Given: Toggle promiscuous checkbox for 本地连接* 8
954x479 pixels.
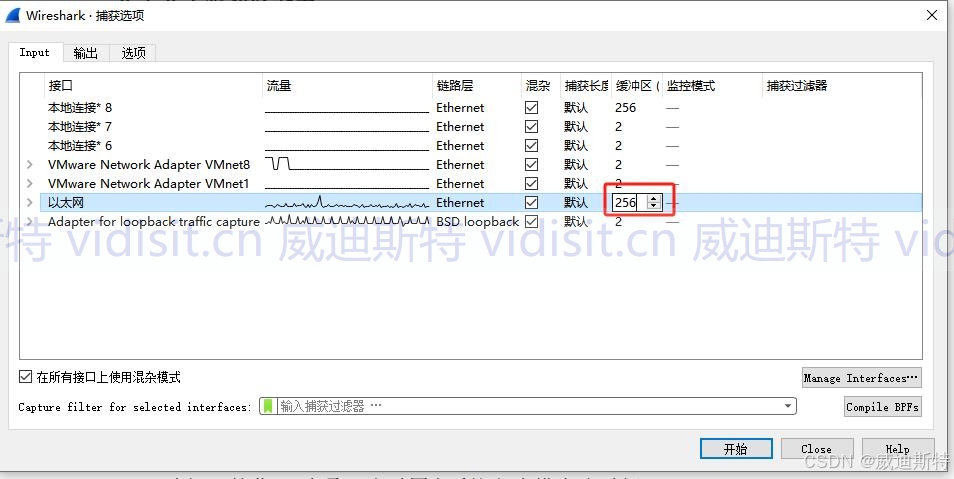Looking at the screenshot, I should click(x=531, y=108).
